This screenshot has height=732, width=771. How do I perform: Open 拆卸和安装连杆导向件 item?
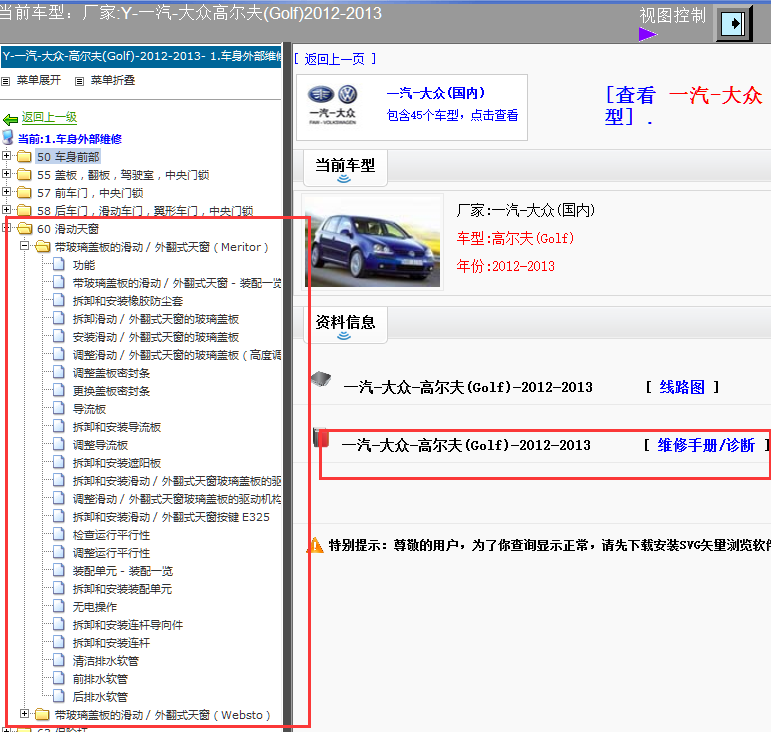(x=128, y=625)
